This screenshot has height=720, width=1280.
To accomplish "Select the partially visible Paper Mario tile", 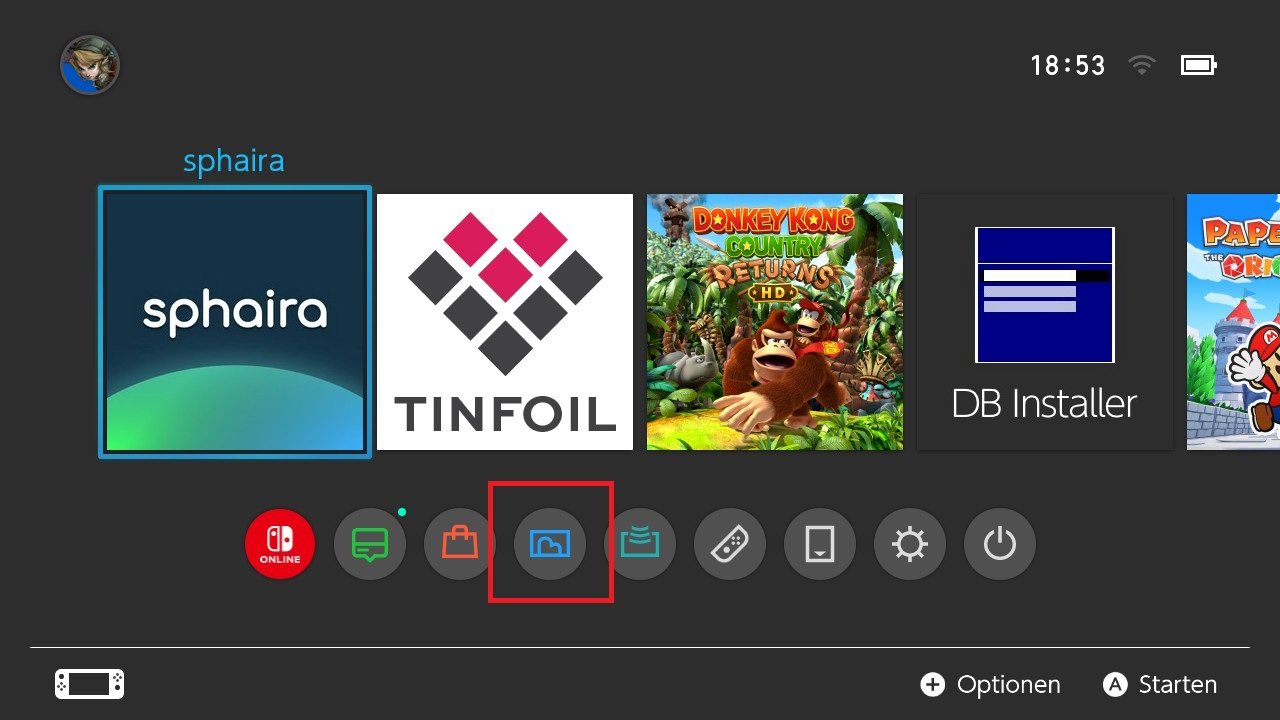I will coord(1233,322).
